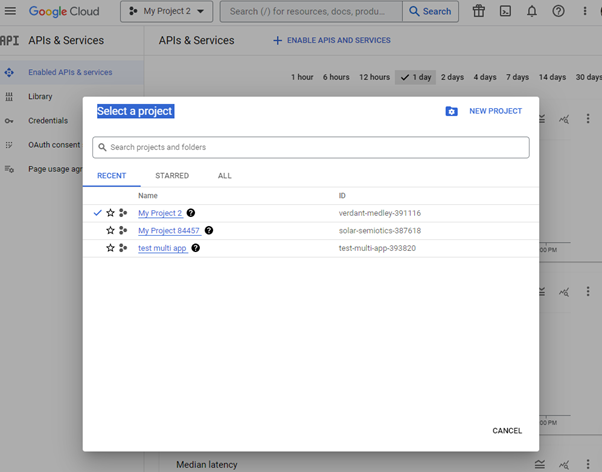Click the Google Cloud logo
This screenshot has width=602, height=472.
(x=64, y=11)
